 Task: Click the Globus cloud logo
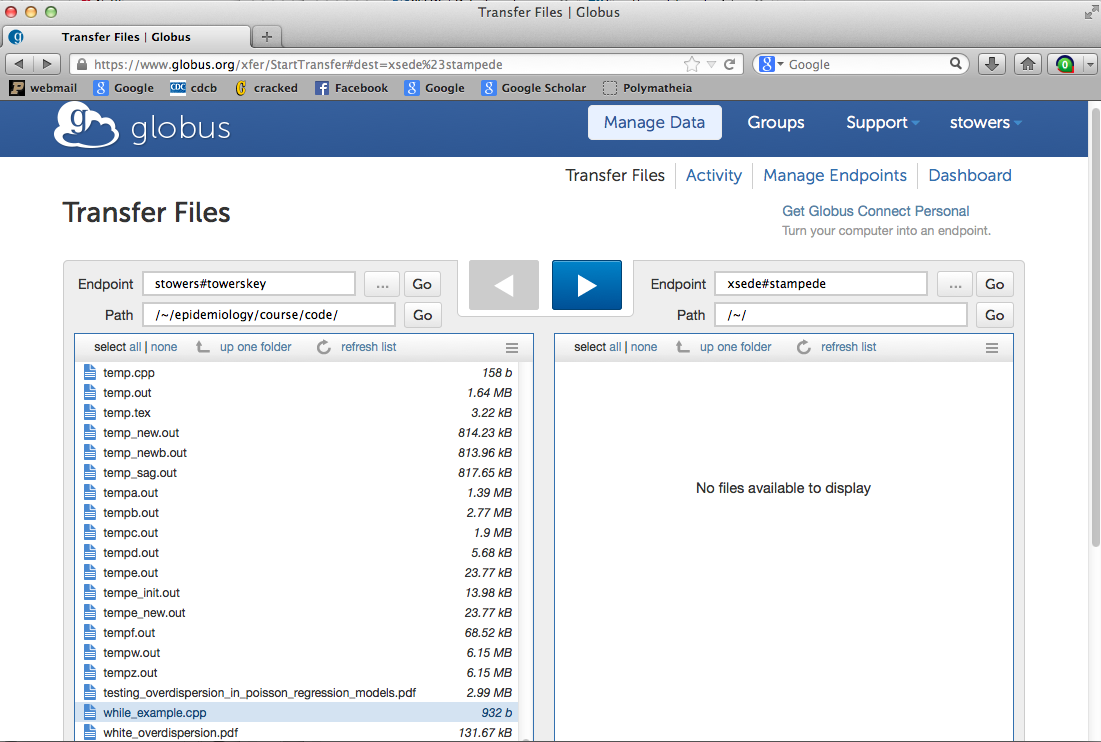tap(86, 125)
